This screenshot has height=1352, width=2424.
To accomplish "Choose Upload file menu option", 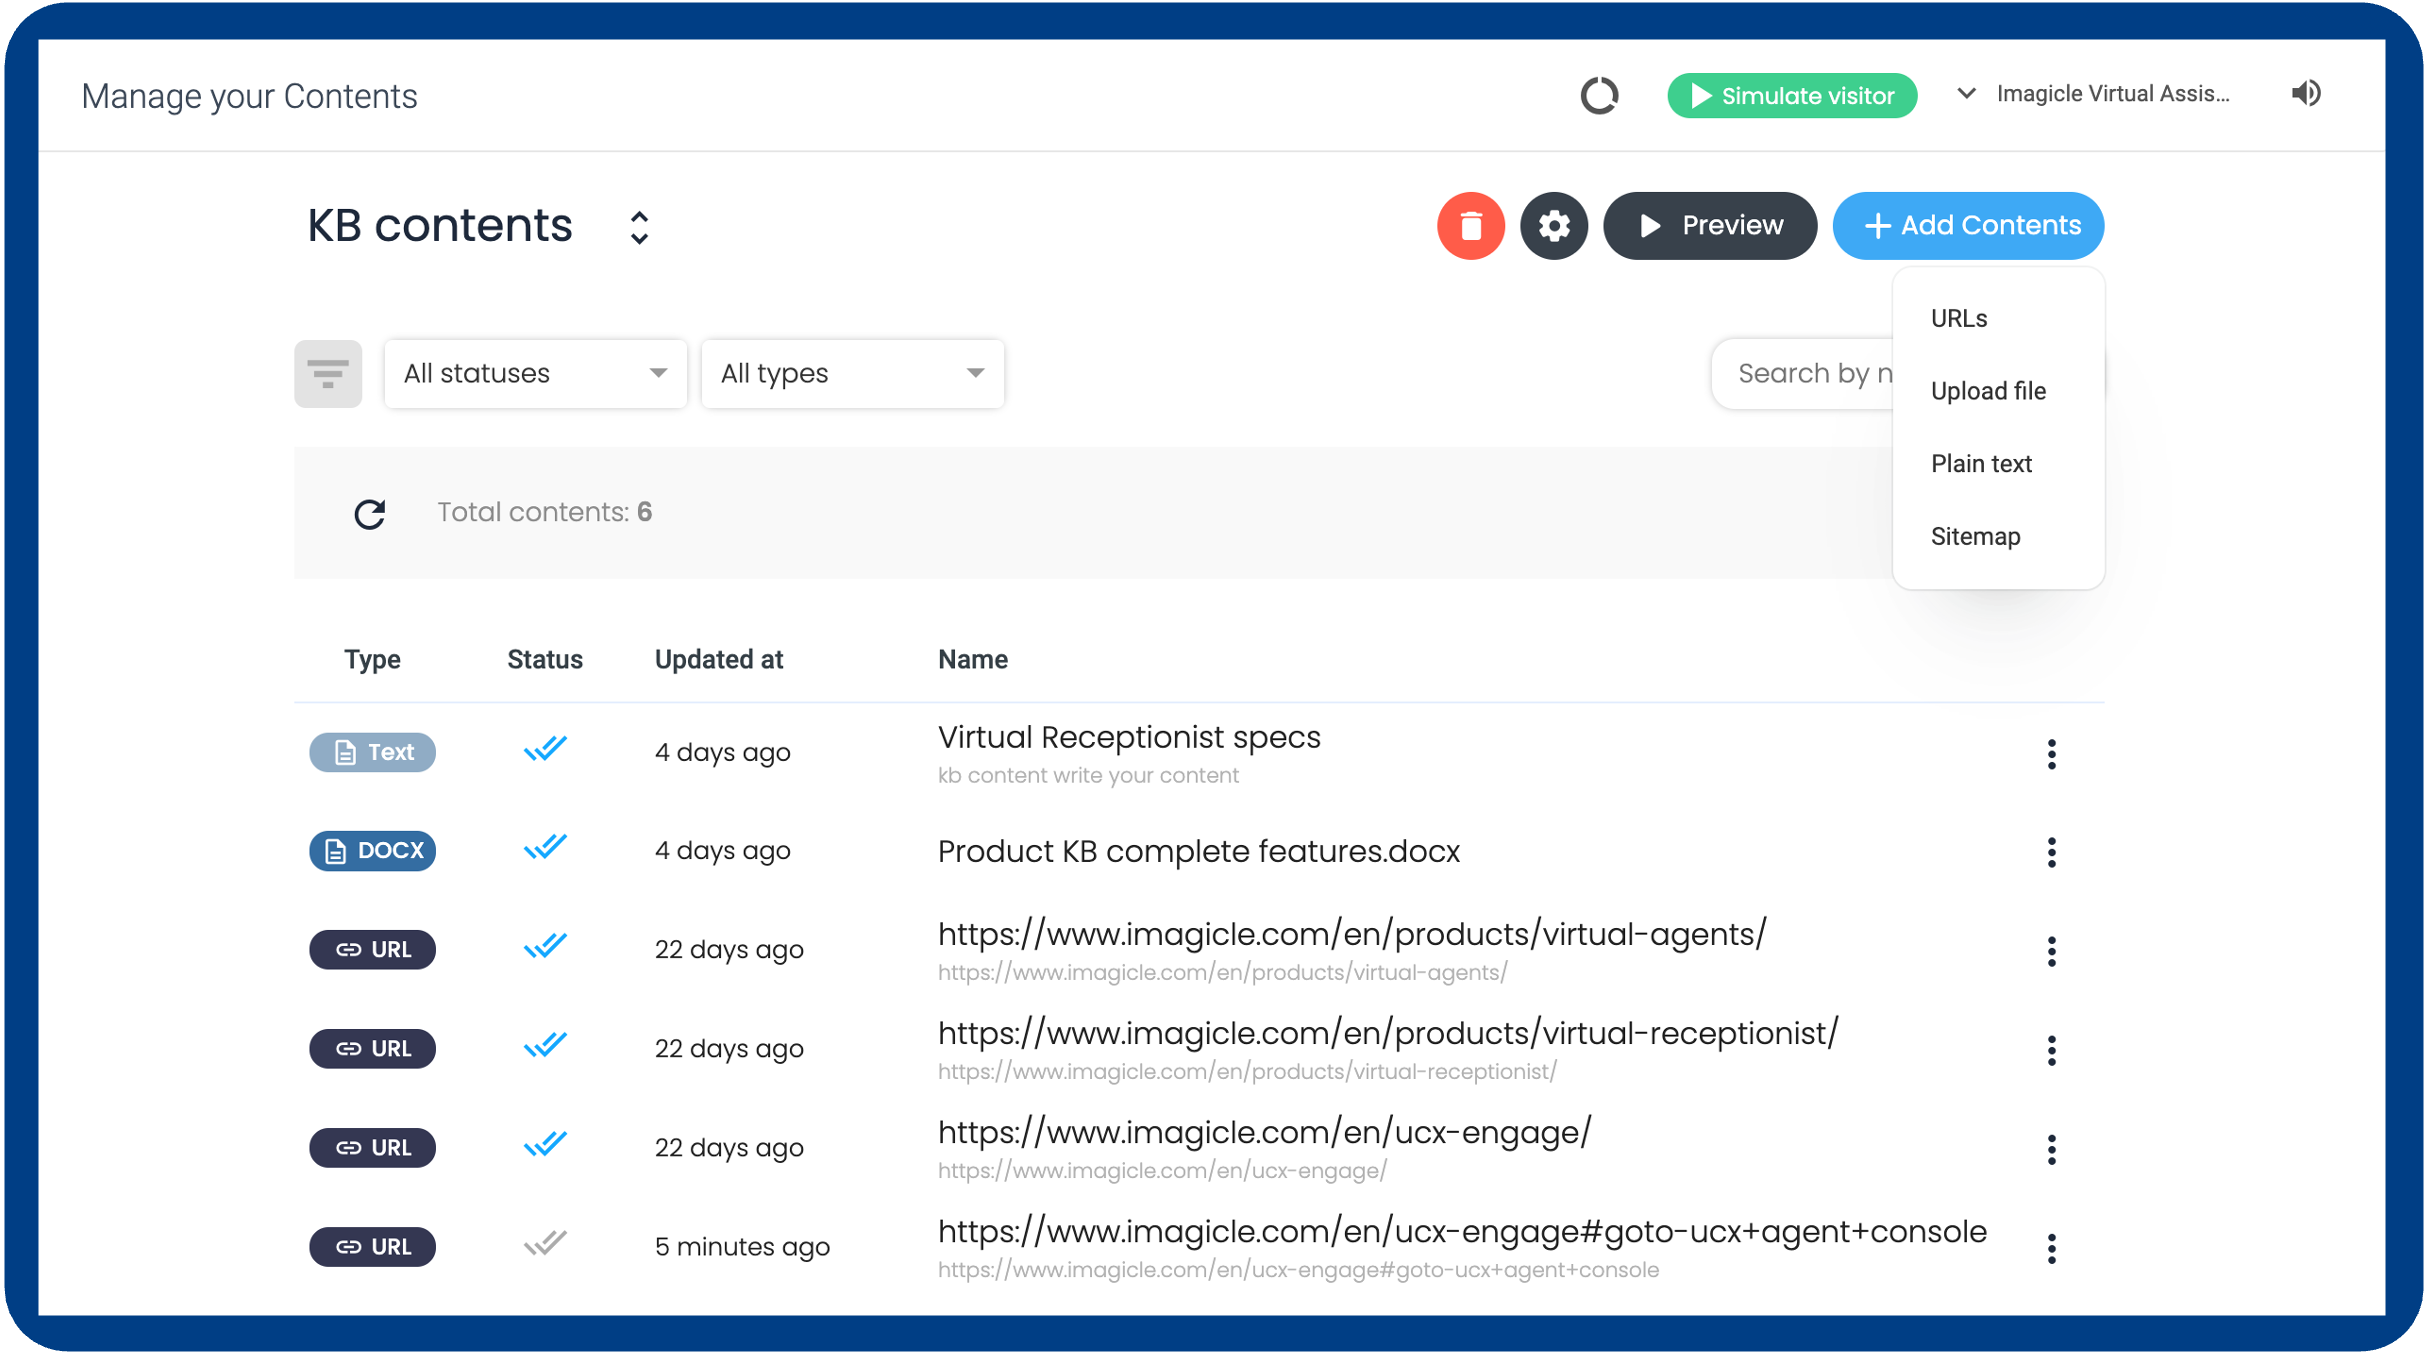I will point(1987,391).
